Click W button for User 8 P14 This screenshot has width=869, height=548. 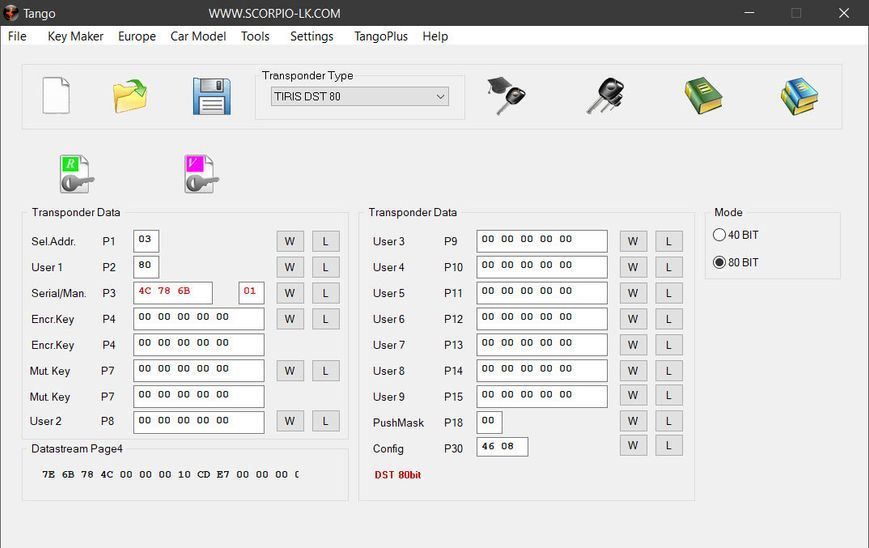point(633,371)
